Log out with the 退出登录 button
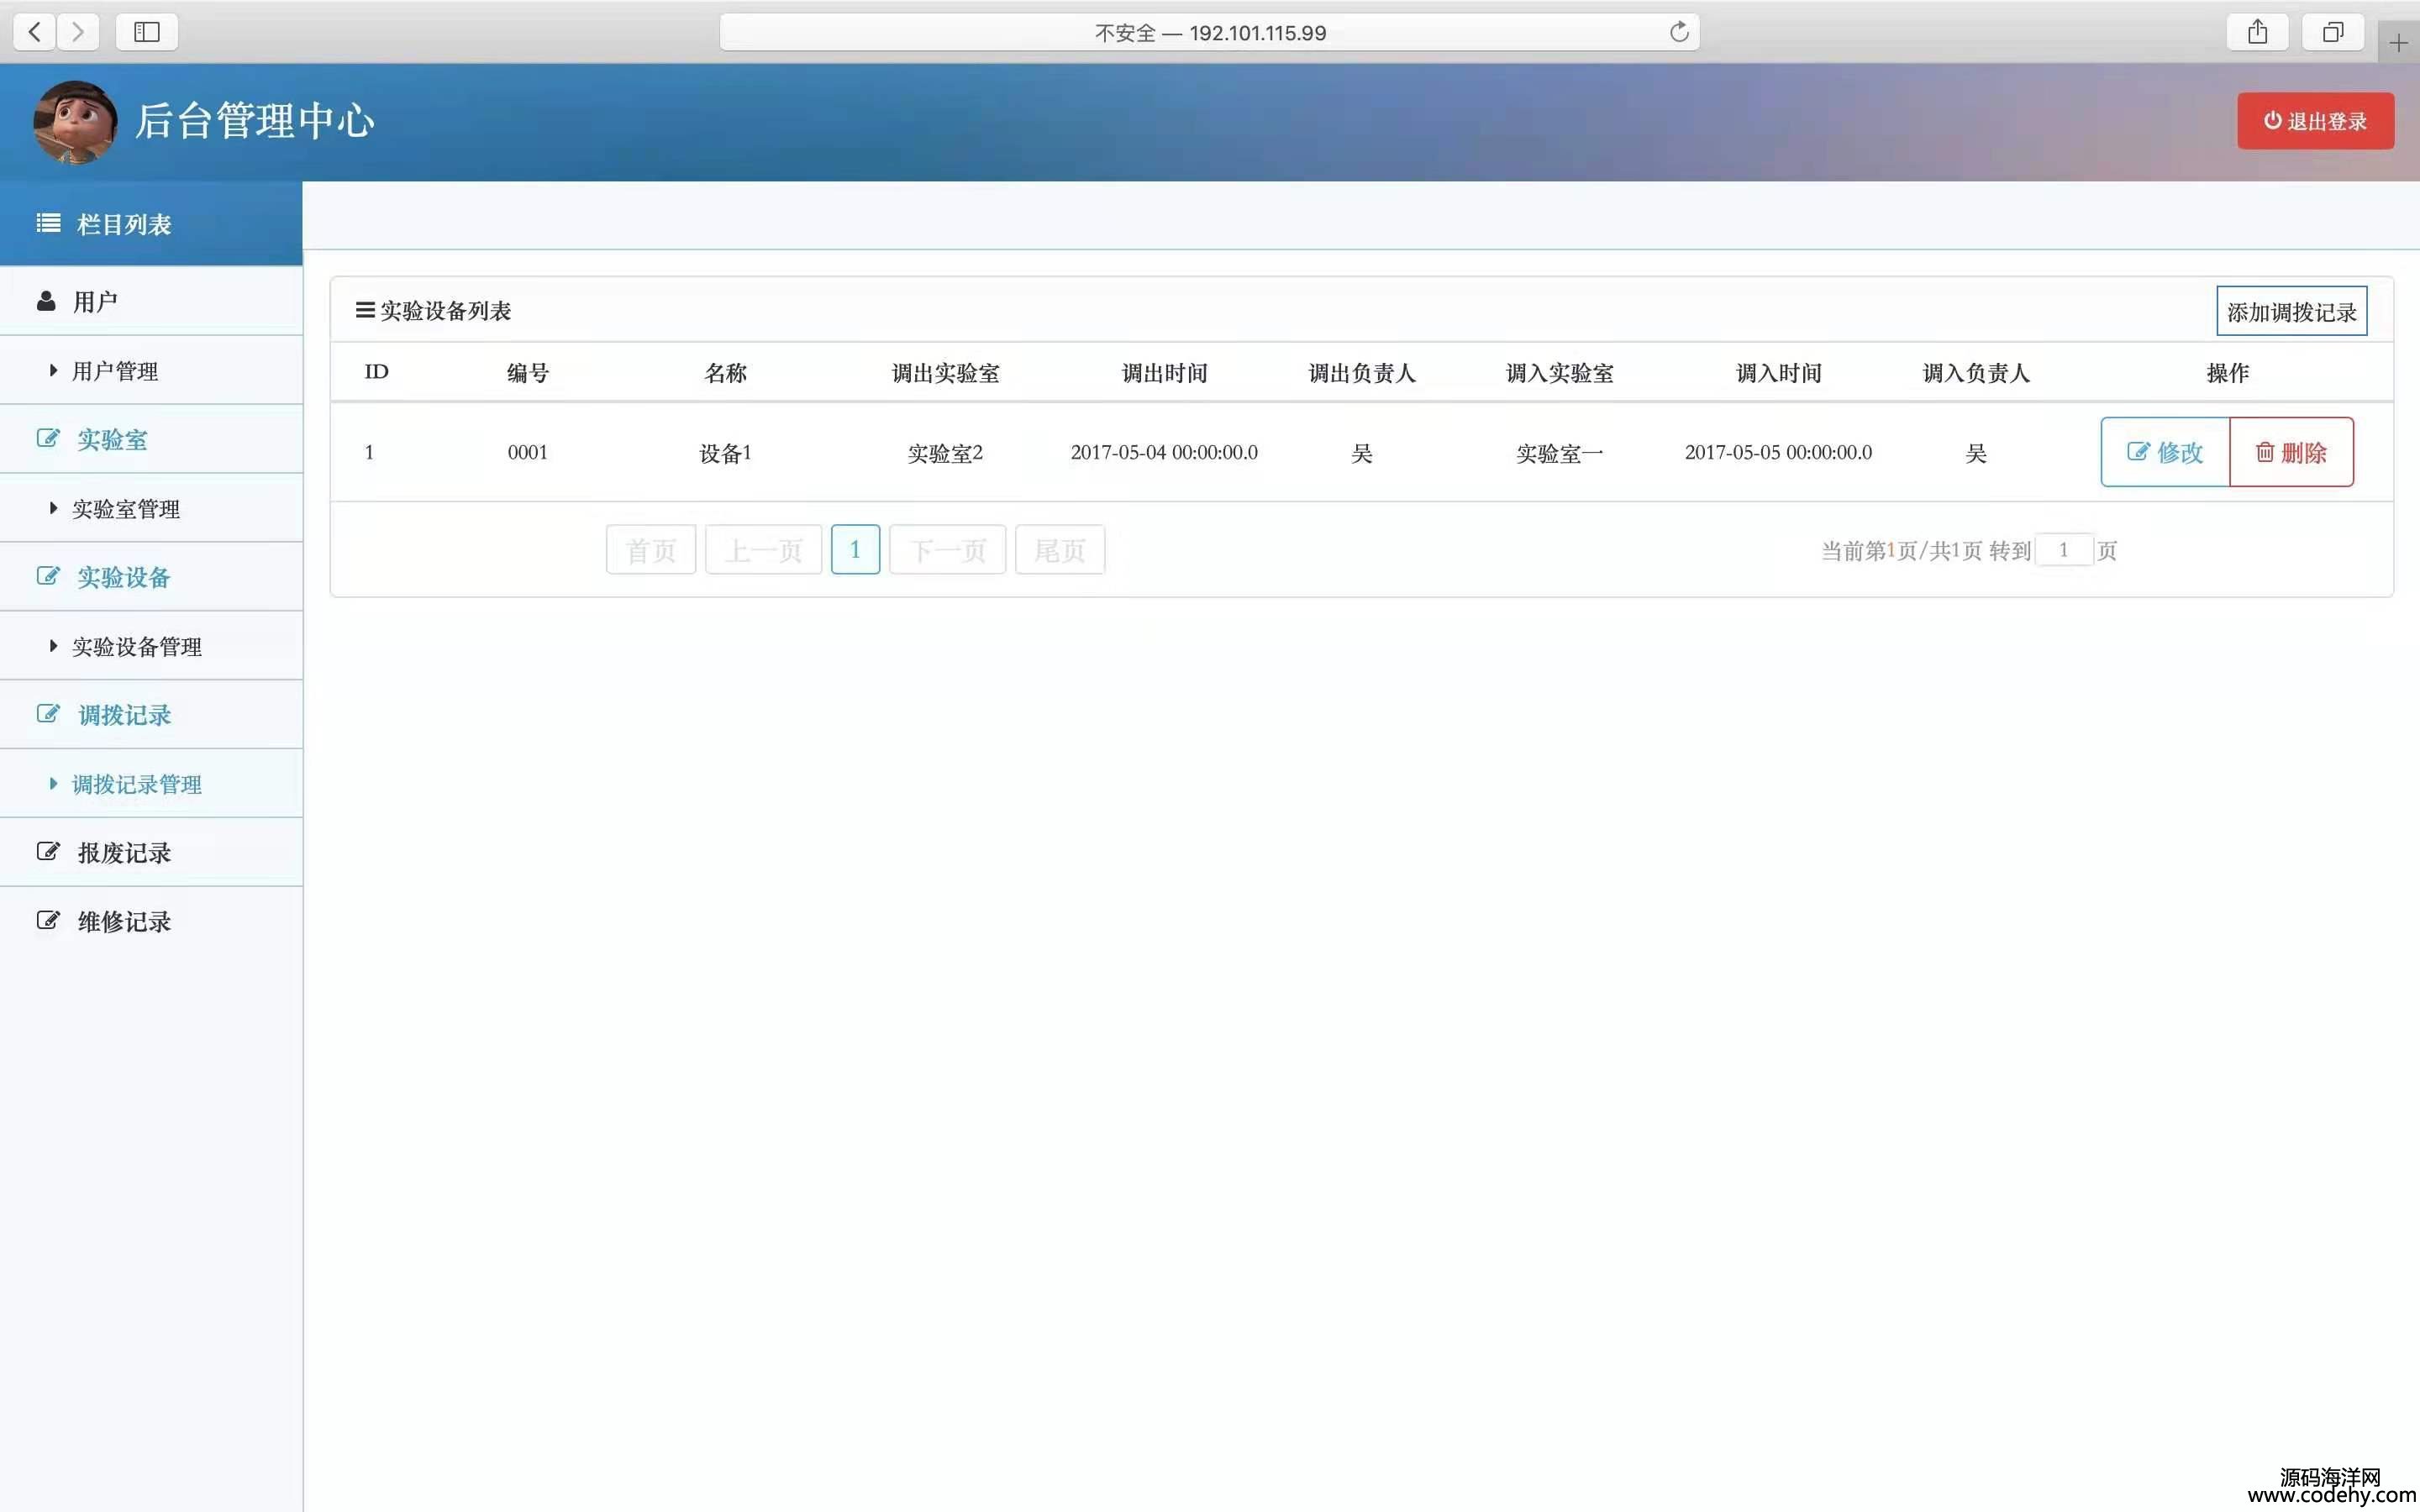Screen dimensions: 2420x1512 click(2315, 121)
